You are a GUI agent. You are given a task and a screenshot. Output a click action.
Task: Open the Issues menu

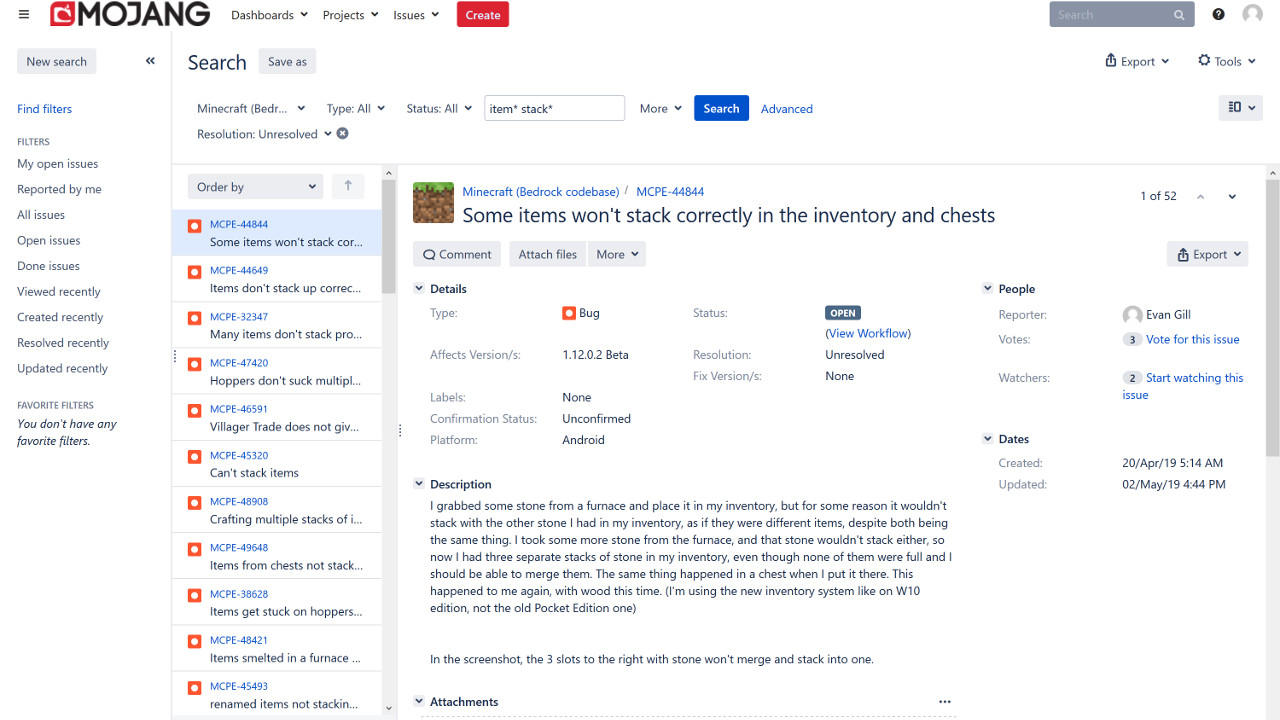click(415, 15)
